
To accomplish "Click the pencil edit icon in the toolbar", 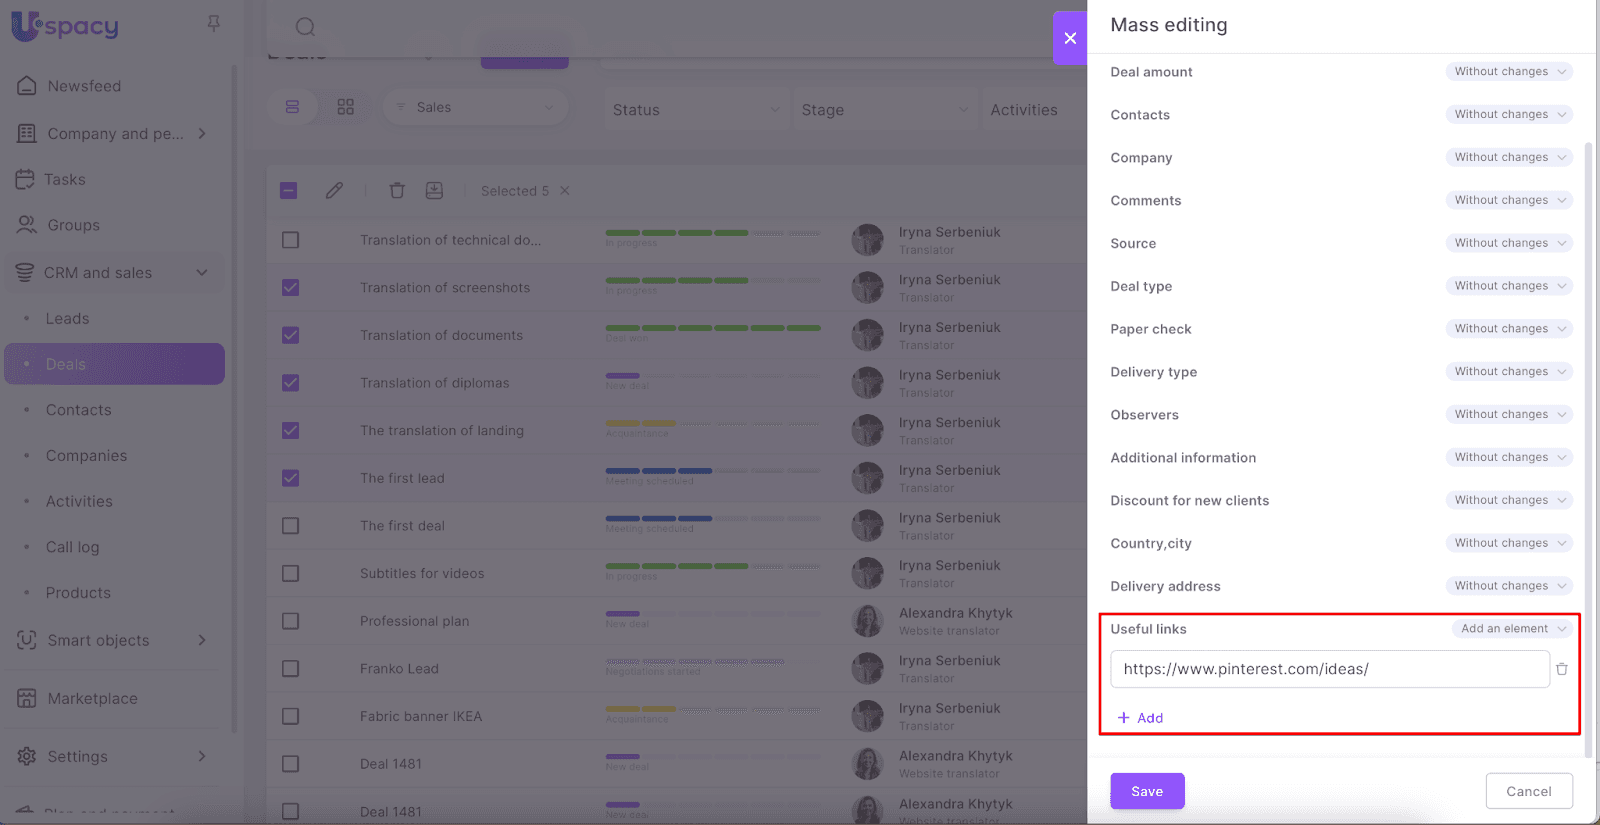I will (x=334, y=190).
